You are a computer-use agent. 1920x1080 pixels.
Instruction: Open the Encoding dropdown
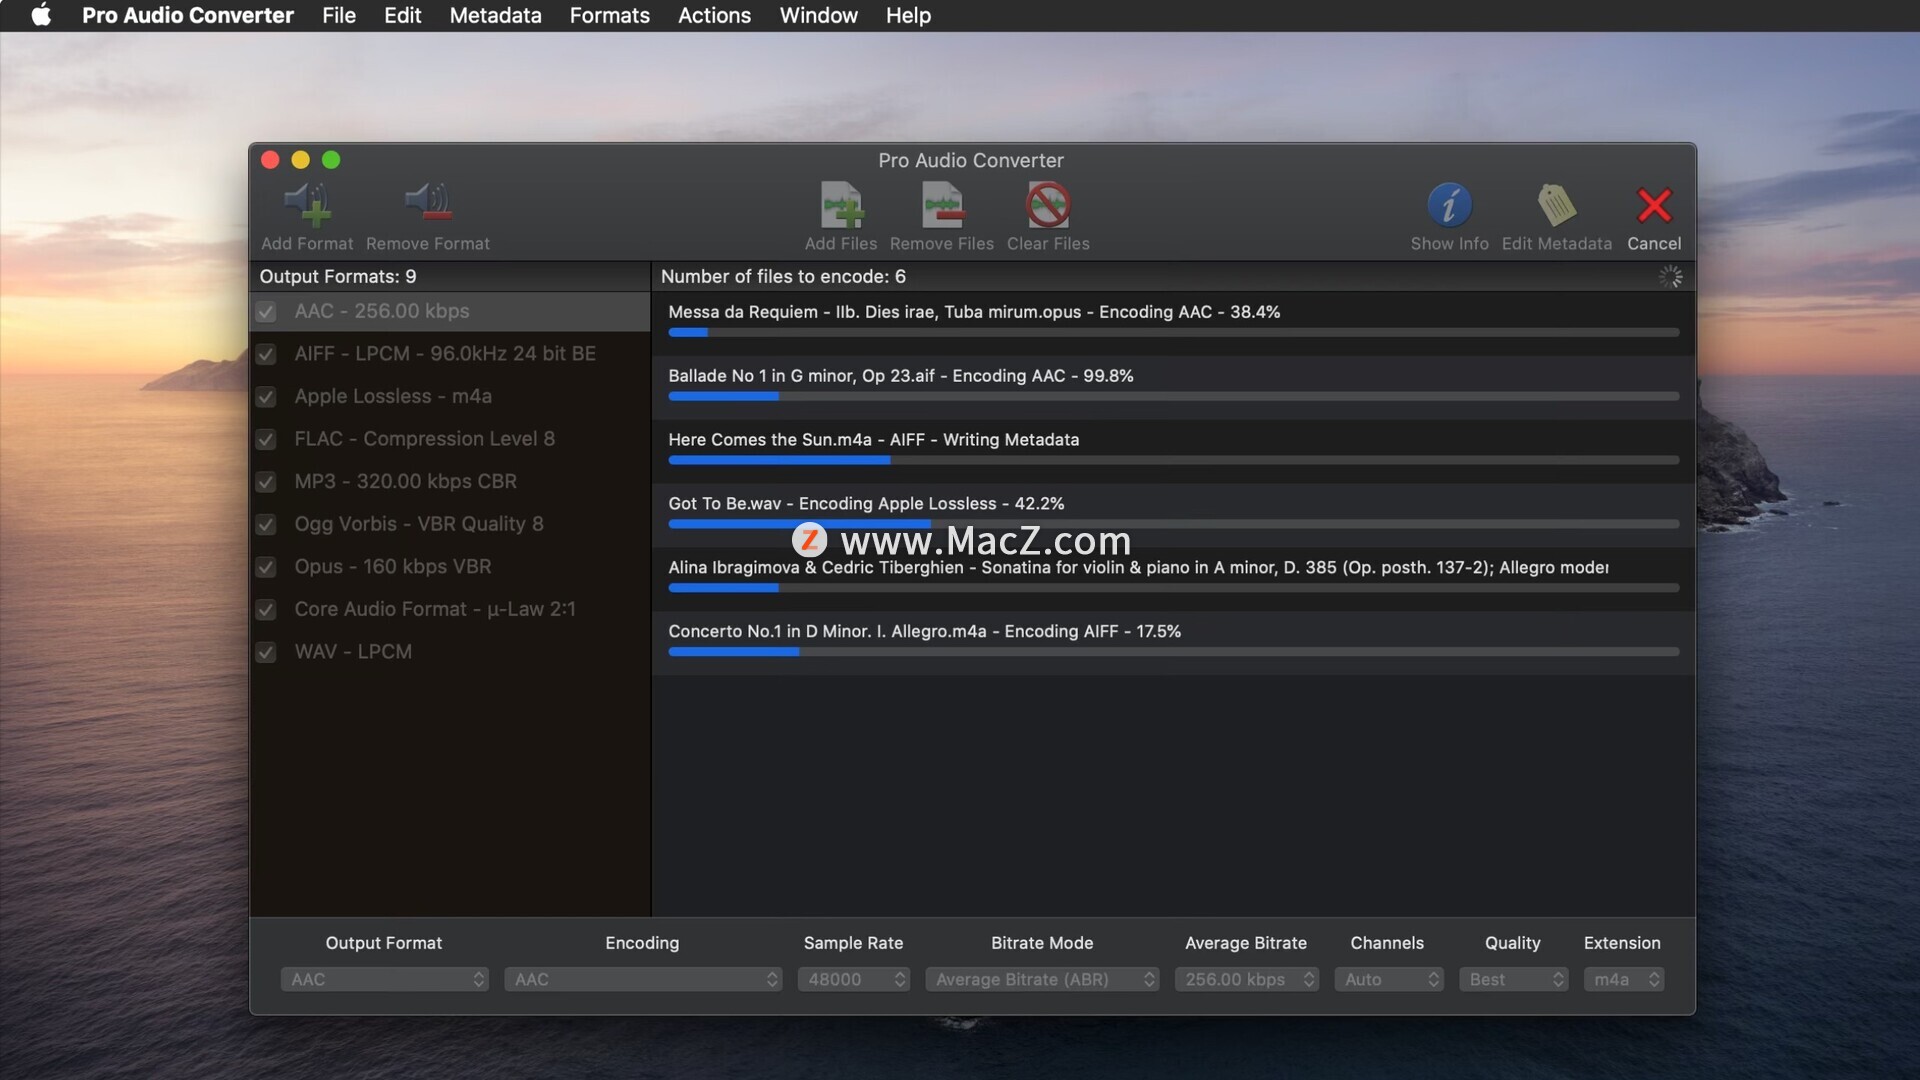(x=643, y=979)
